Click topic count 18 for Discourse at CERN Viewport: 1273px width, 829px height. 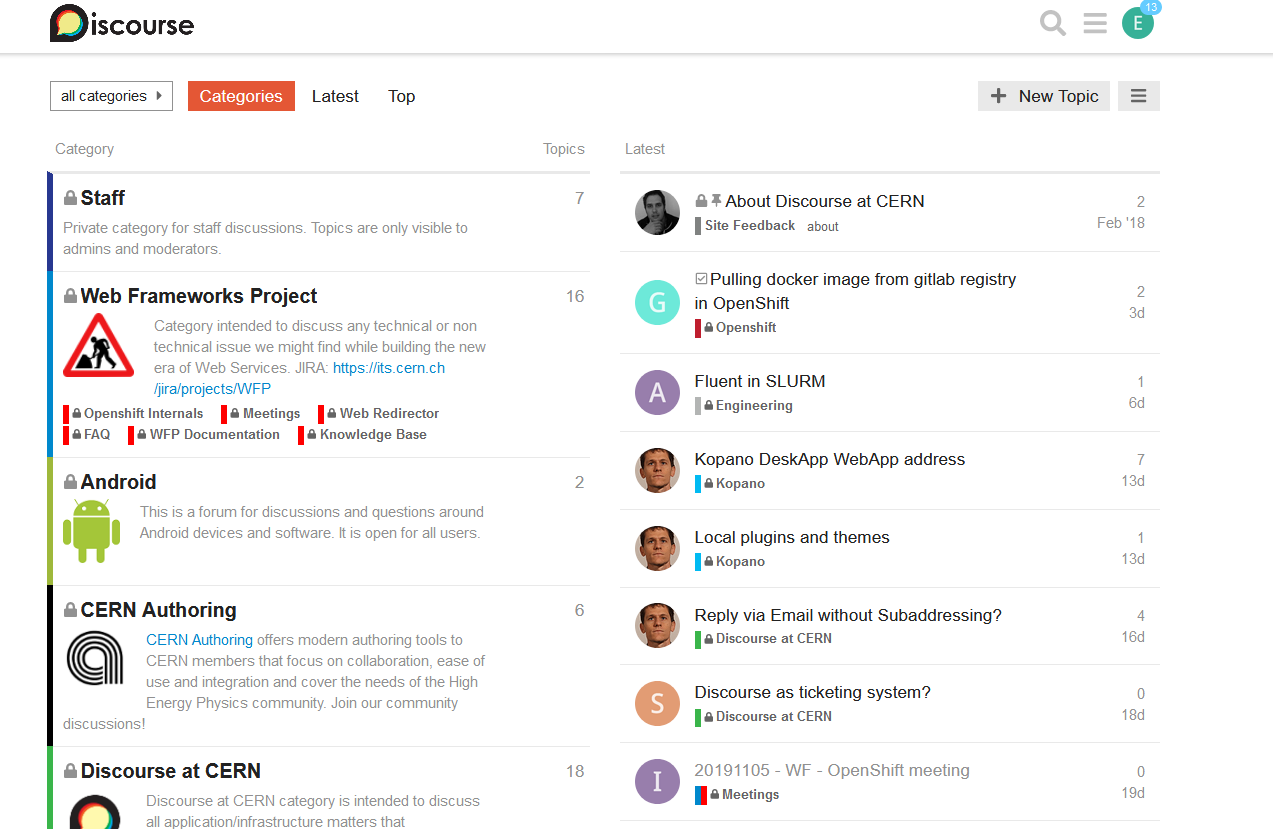click(x=575, y=771)
